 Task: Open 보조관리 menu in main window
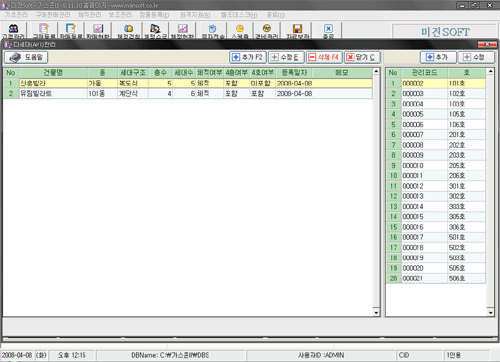click(x=120, y=15)
